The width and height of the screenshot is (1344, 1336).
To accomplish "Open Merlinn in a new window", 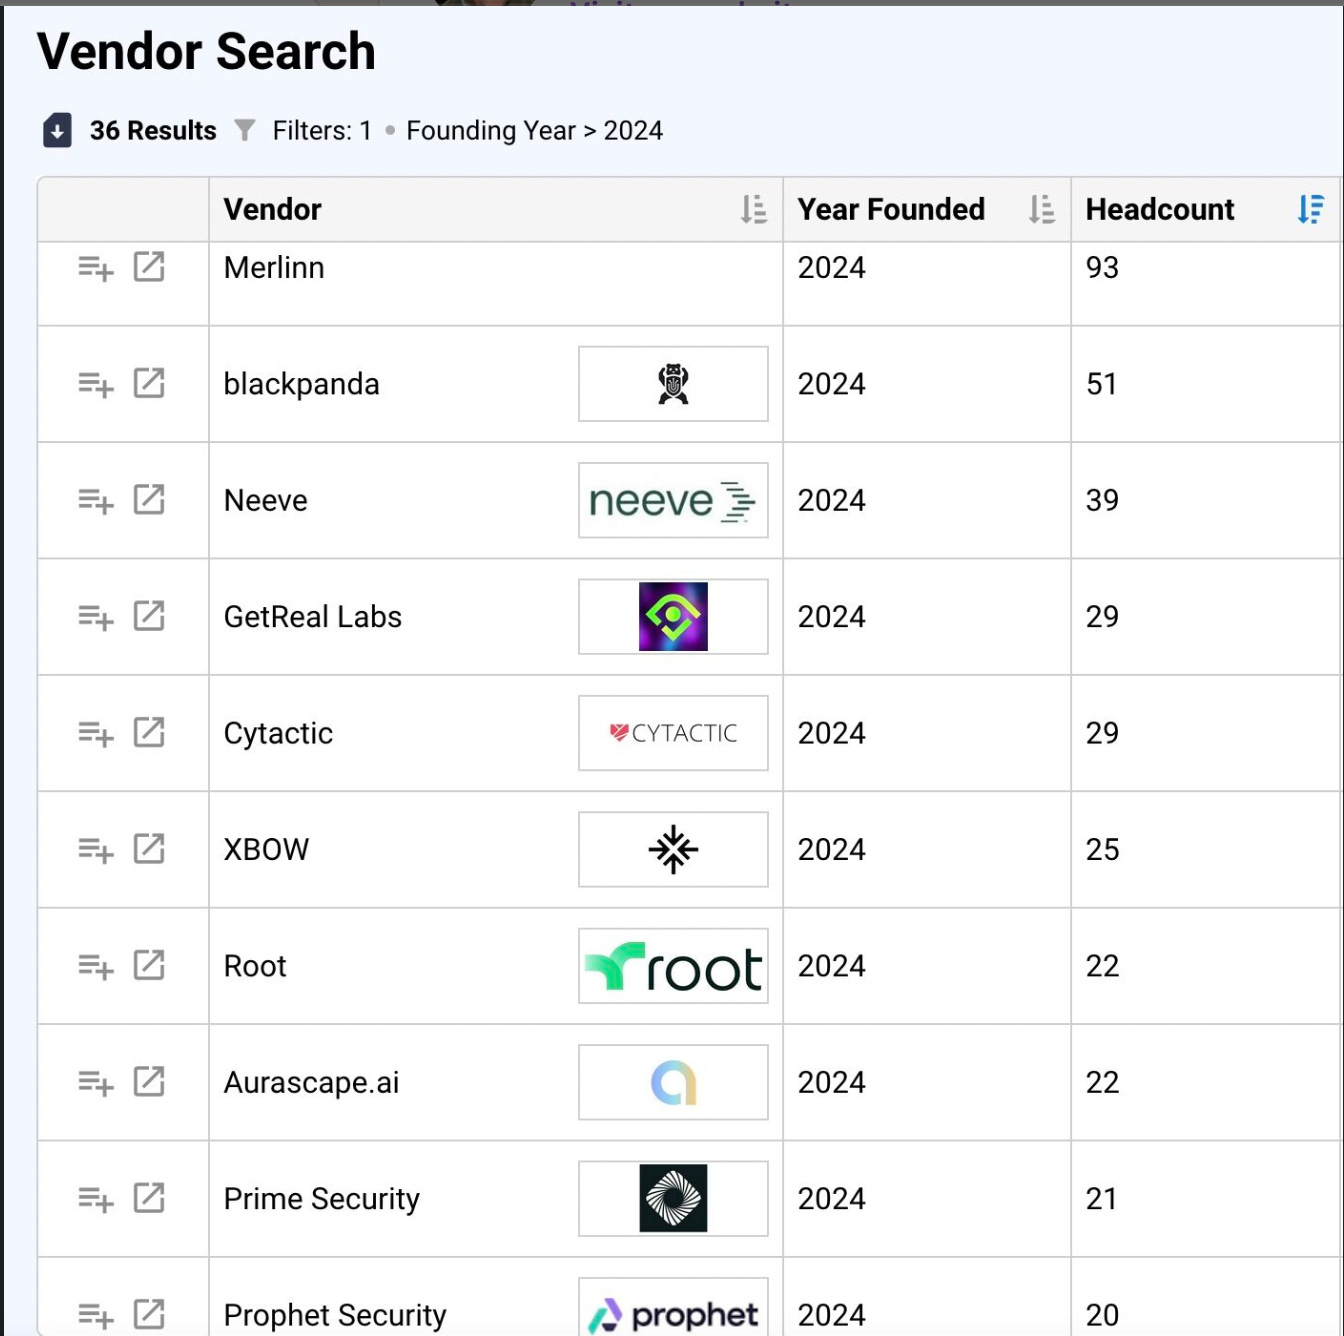I will [x=149, y=267].
